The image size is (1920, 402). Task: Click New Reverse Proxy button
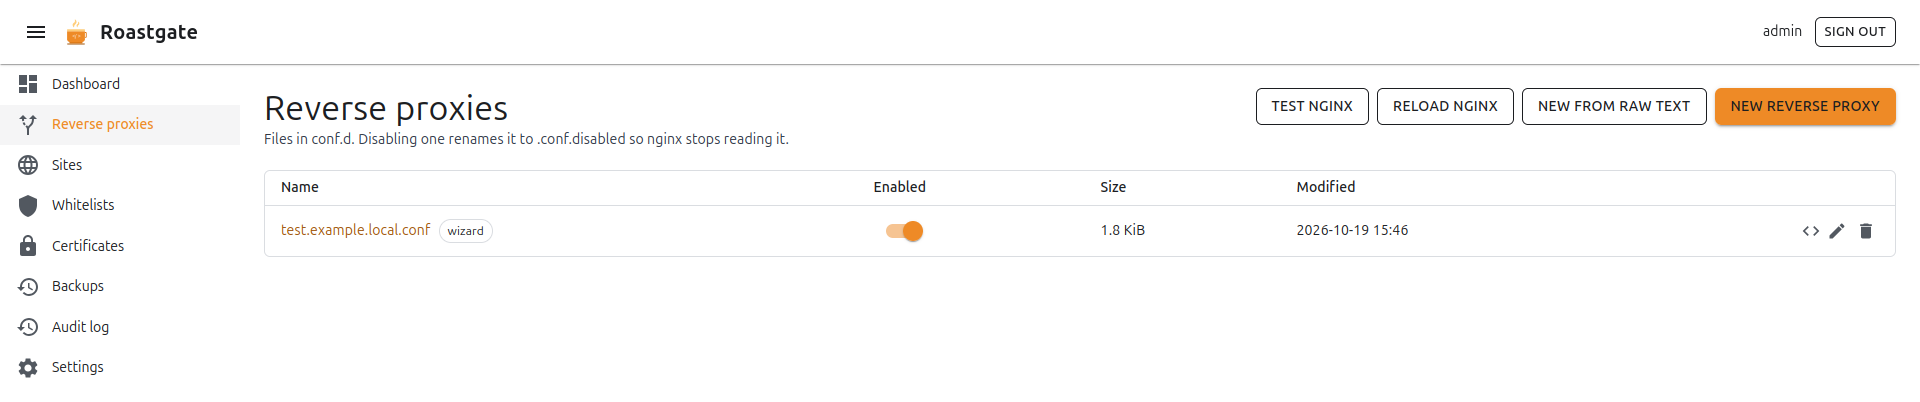pyautogui.click(x=1805, y=106)
